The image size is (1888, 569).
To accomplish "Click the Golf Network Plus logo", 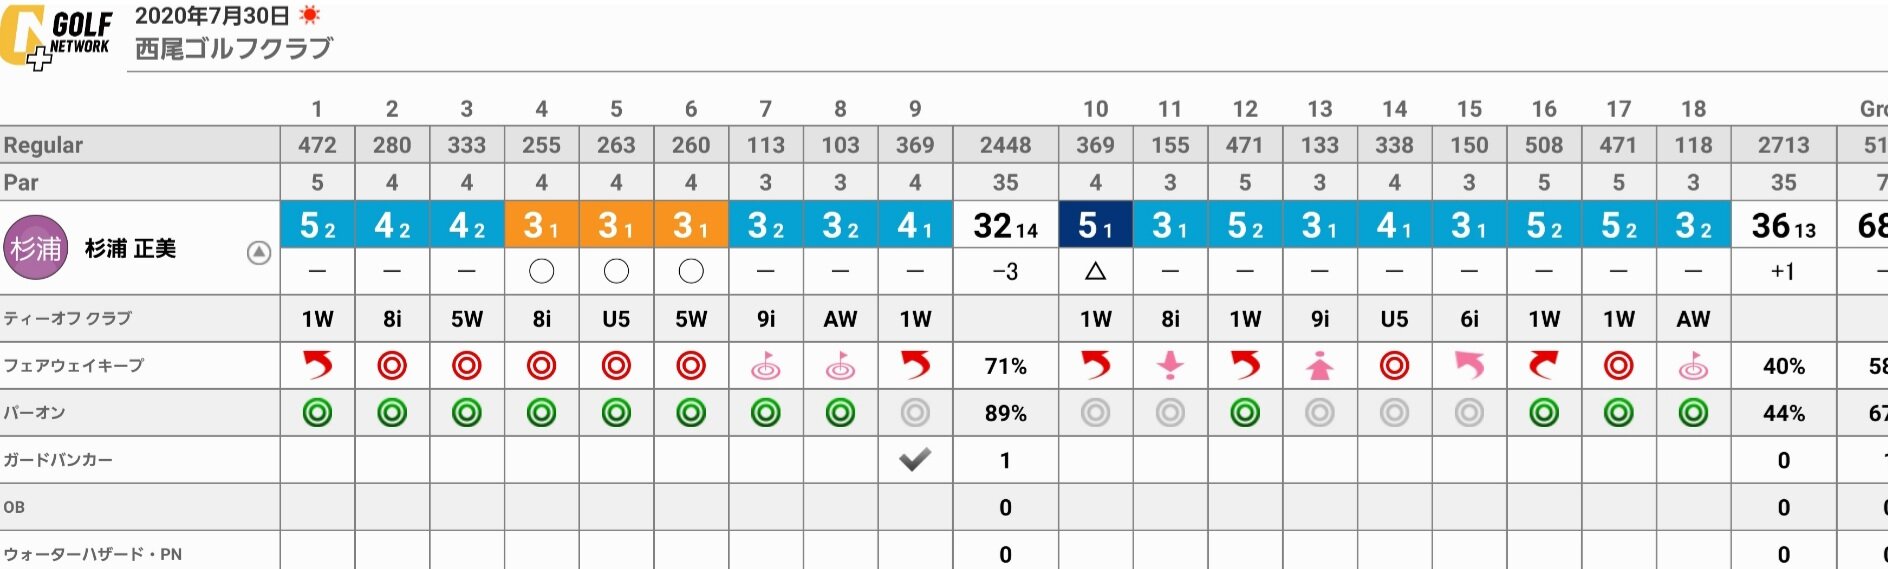I will click(56, 37).
